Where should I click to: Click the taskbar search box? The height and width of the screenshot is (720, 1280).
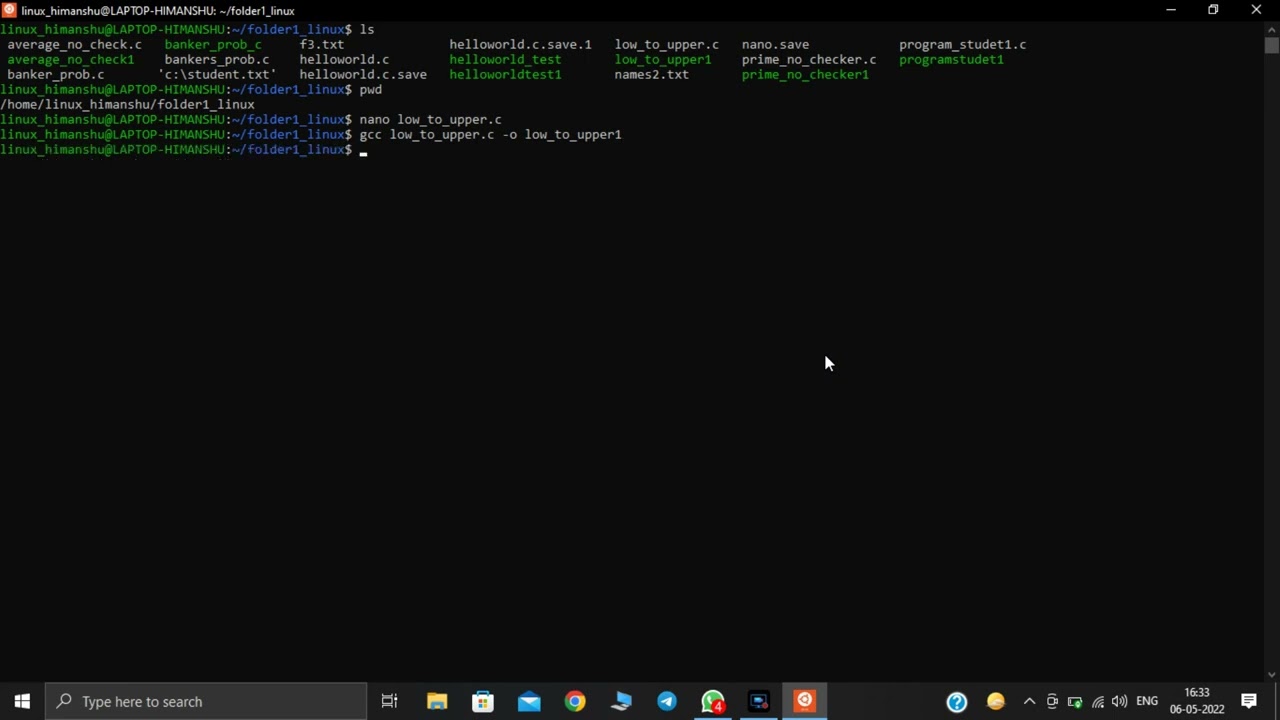(x=207, y=701)
